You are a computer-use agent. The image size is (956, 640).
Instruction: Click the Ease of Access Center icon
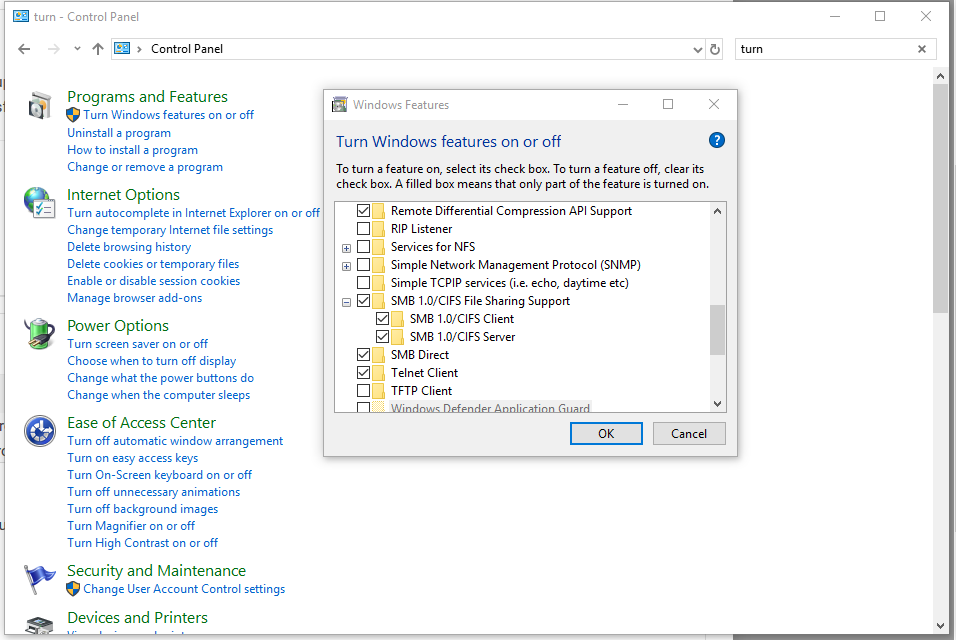pyautogui.click(x=40, y=432)
